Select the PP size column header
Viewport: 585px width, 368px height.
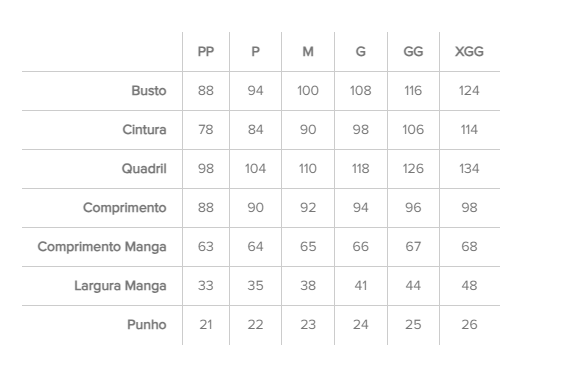pyautogui.click(x=206, y=52)
